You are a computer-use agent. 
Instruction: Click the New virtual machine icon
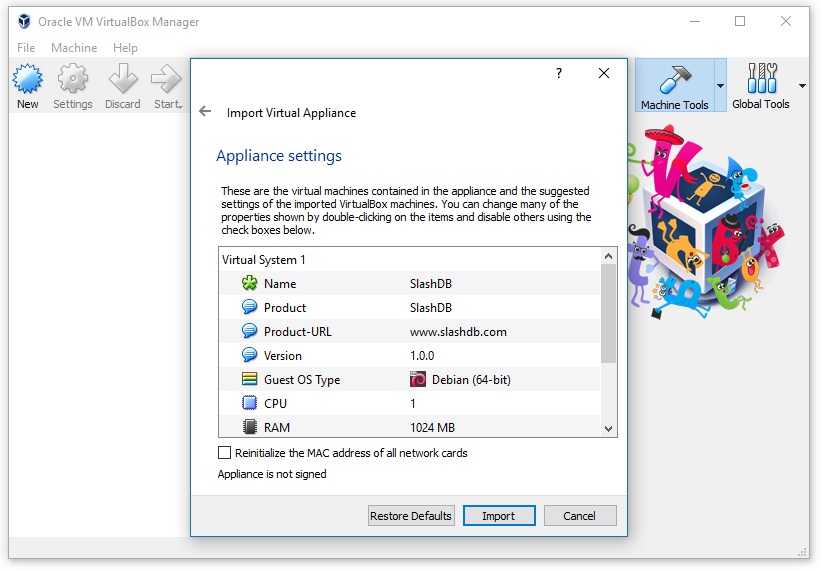coord(27,80)
